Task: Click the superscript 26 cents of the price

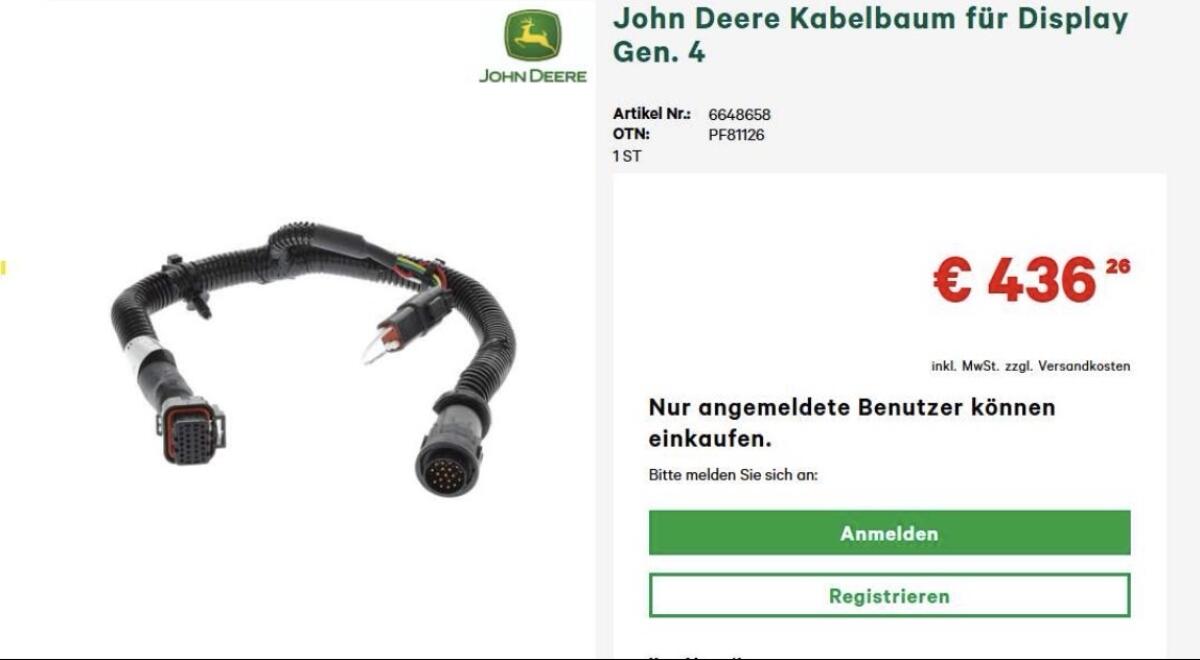Action: [x=1118, y=266]
